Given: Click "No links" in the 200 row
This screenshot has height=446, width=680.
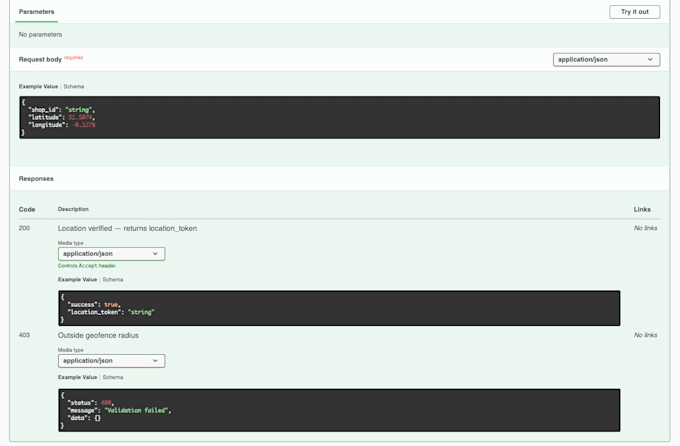Looking at the screenshot, I should click(x=645, y=228).
